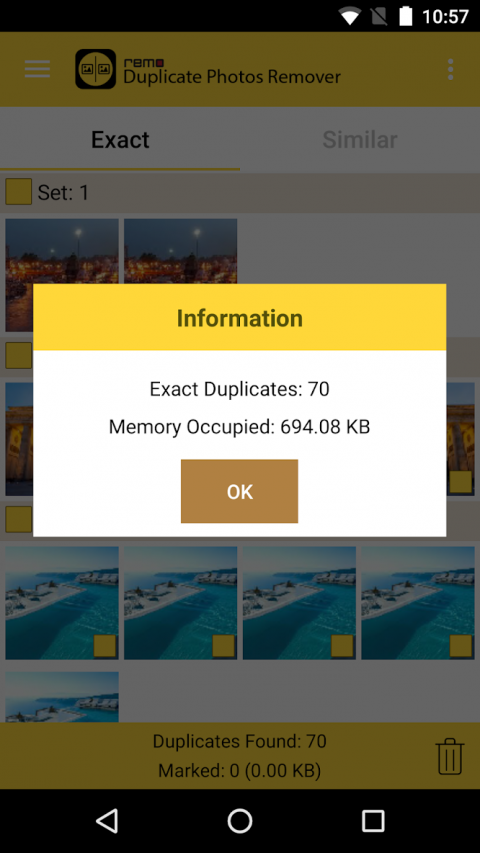Tap the Information dialog title header
The image size is (480, 853).
tap(239, 318)
